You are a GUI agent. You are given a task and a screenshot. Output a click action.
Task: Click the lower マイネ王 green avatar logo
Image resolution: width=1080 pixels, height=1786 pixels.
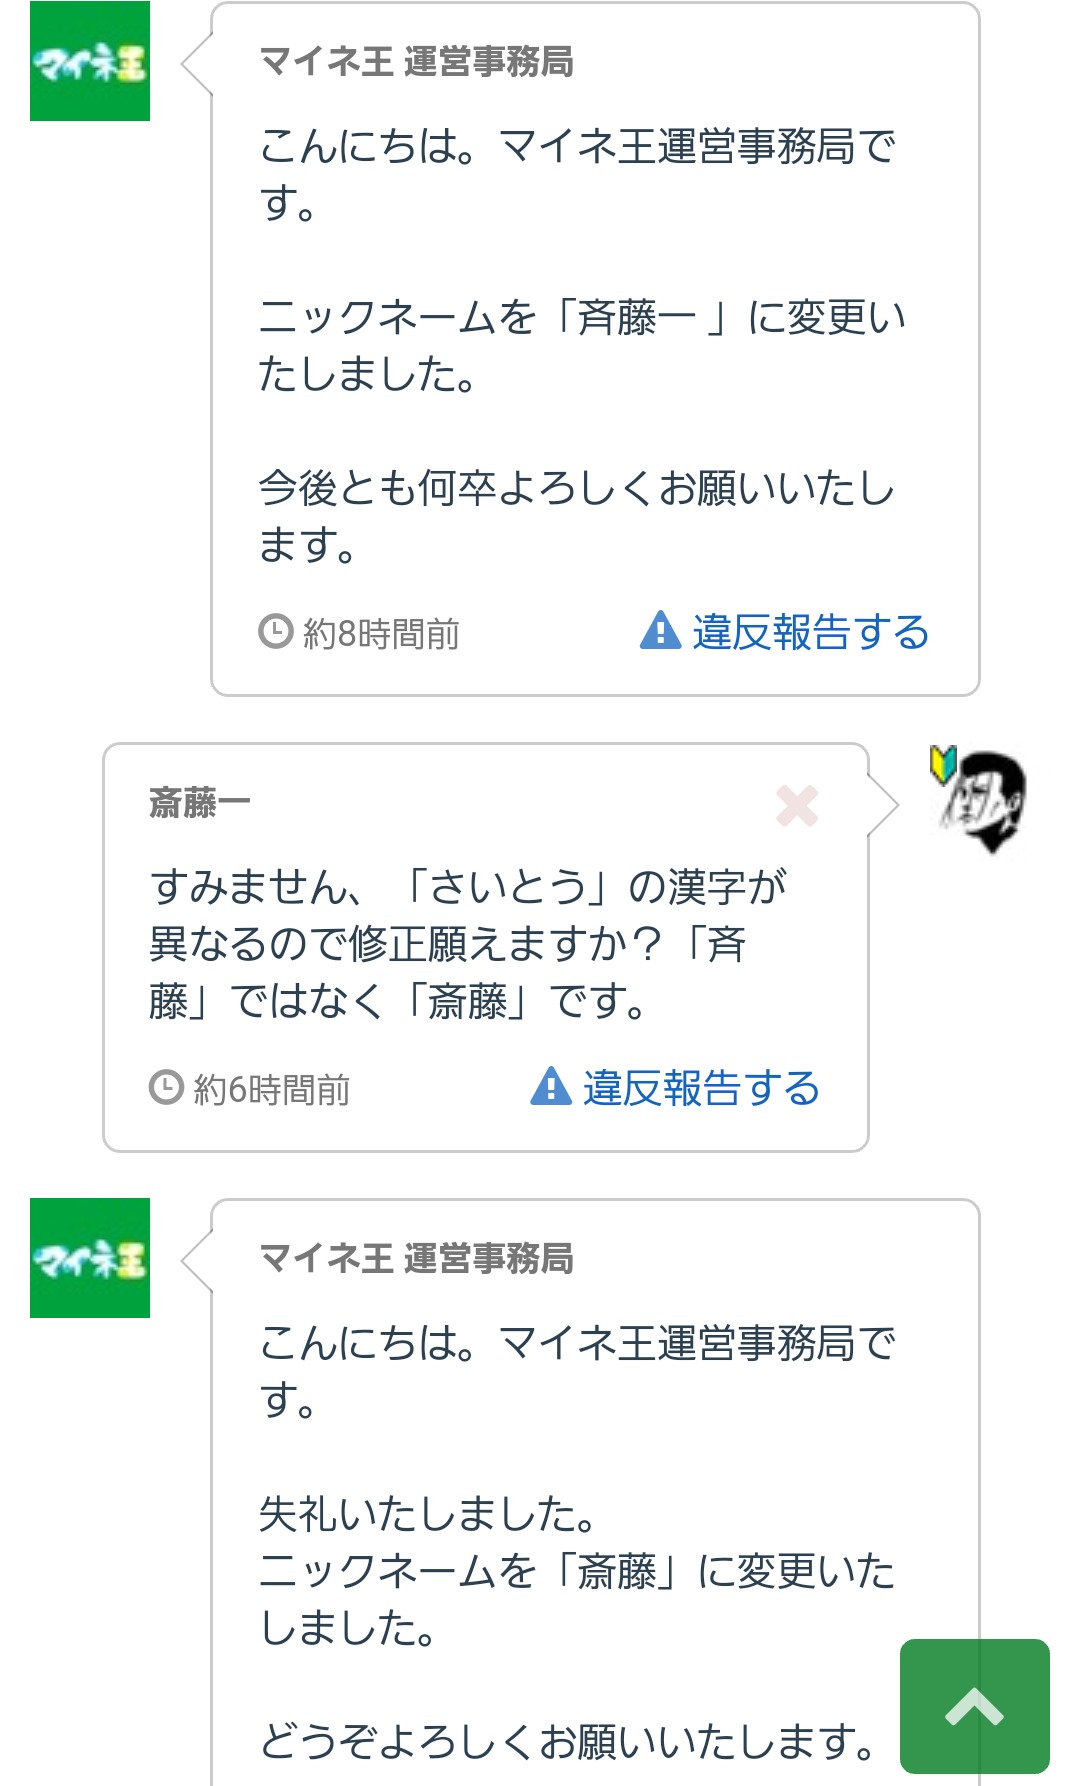tap(90, 1258)
